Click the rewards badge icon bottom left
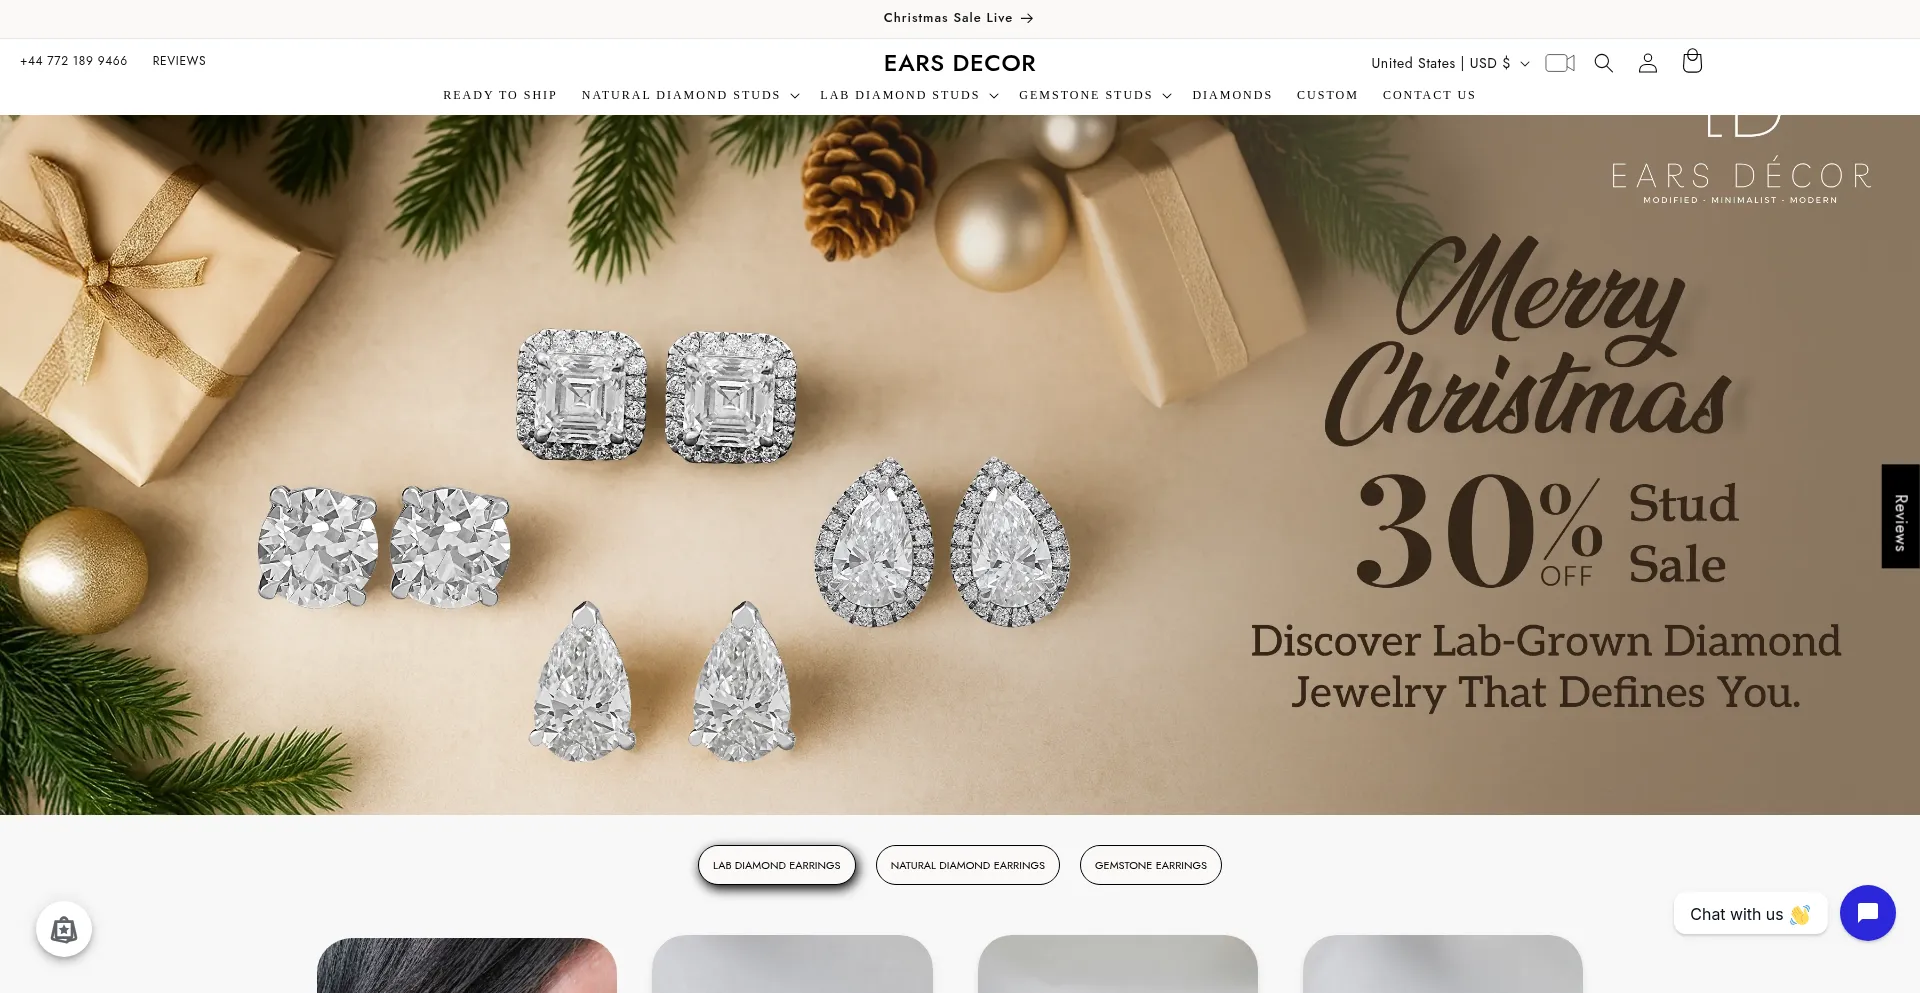The image size is (1920, 993). 64,930
